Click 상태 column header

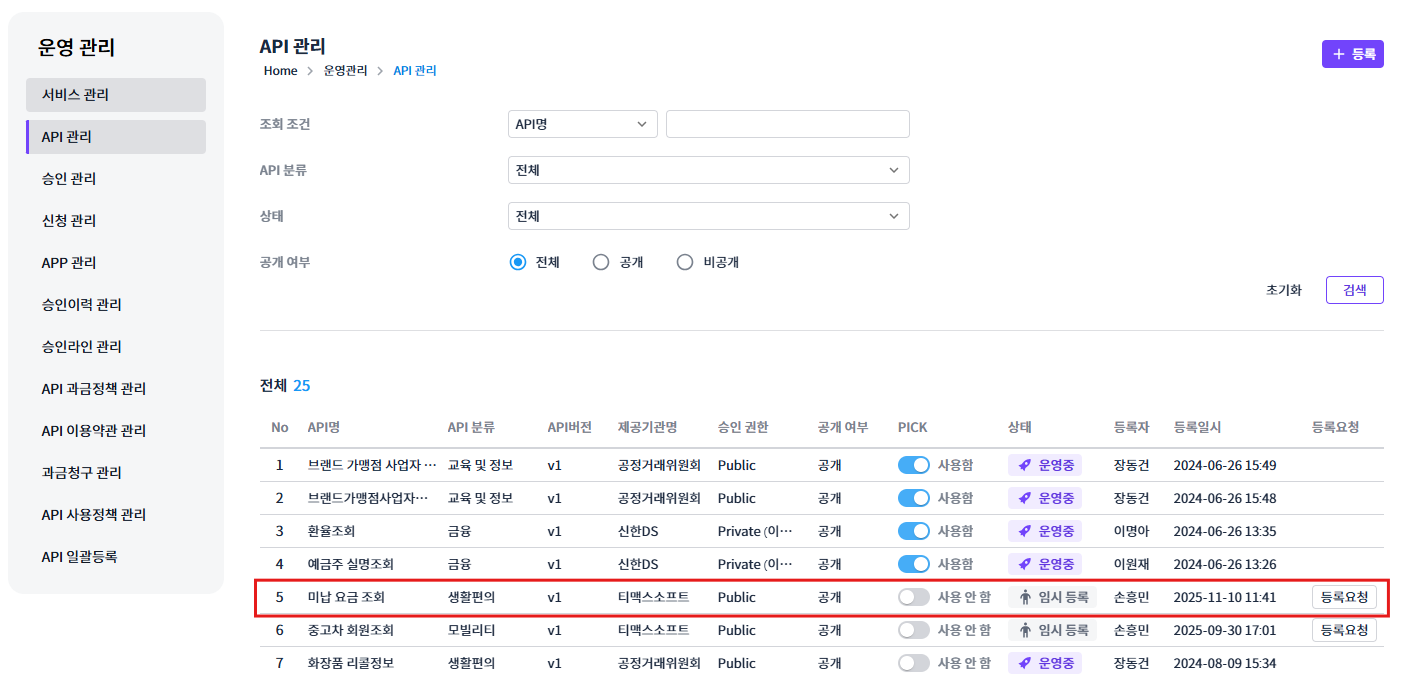click(x=1019, y=427)
